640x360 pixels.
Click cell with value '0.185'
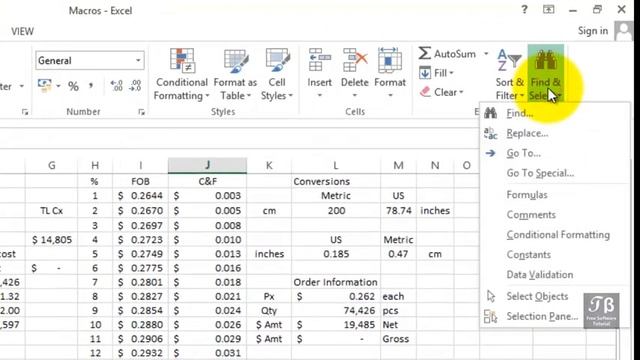[336, 254]
